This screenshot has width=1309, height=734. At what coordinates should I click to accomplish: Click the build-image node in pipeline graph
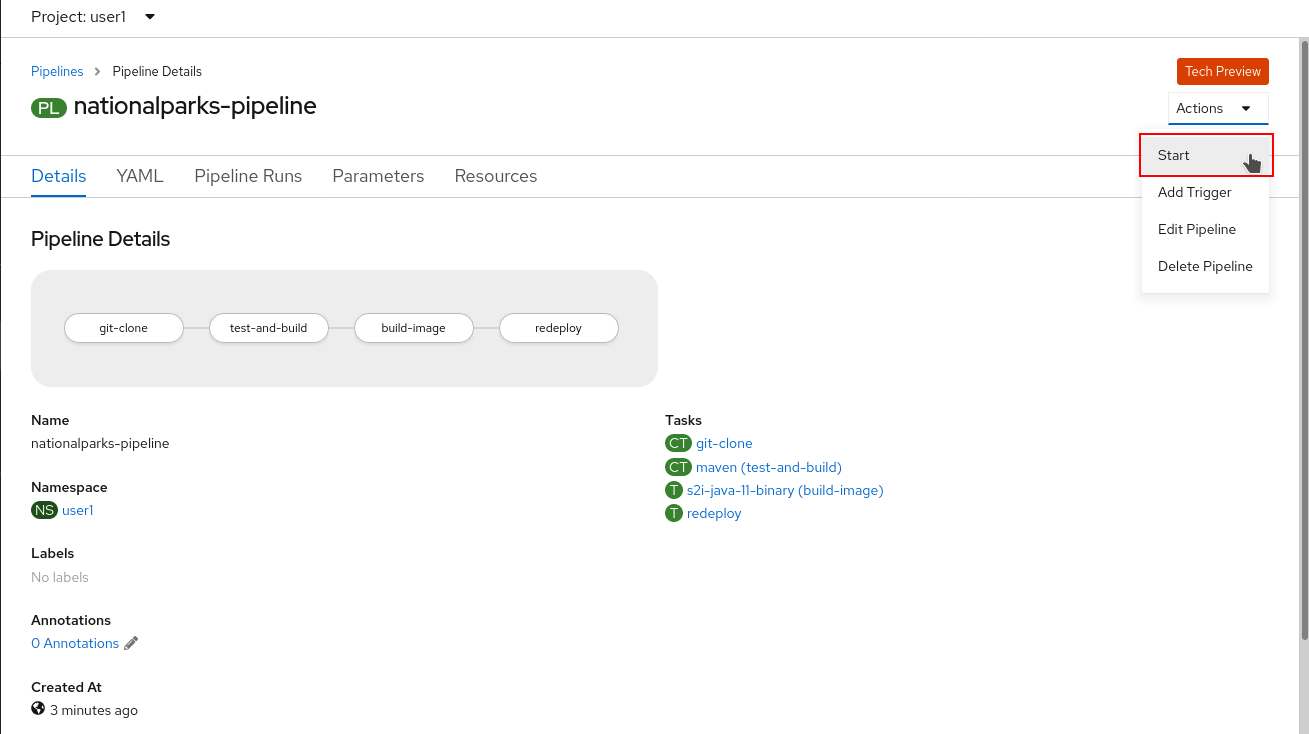tap(413, 328)
